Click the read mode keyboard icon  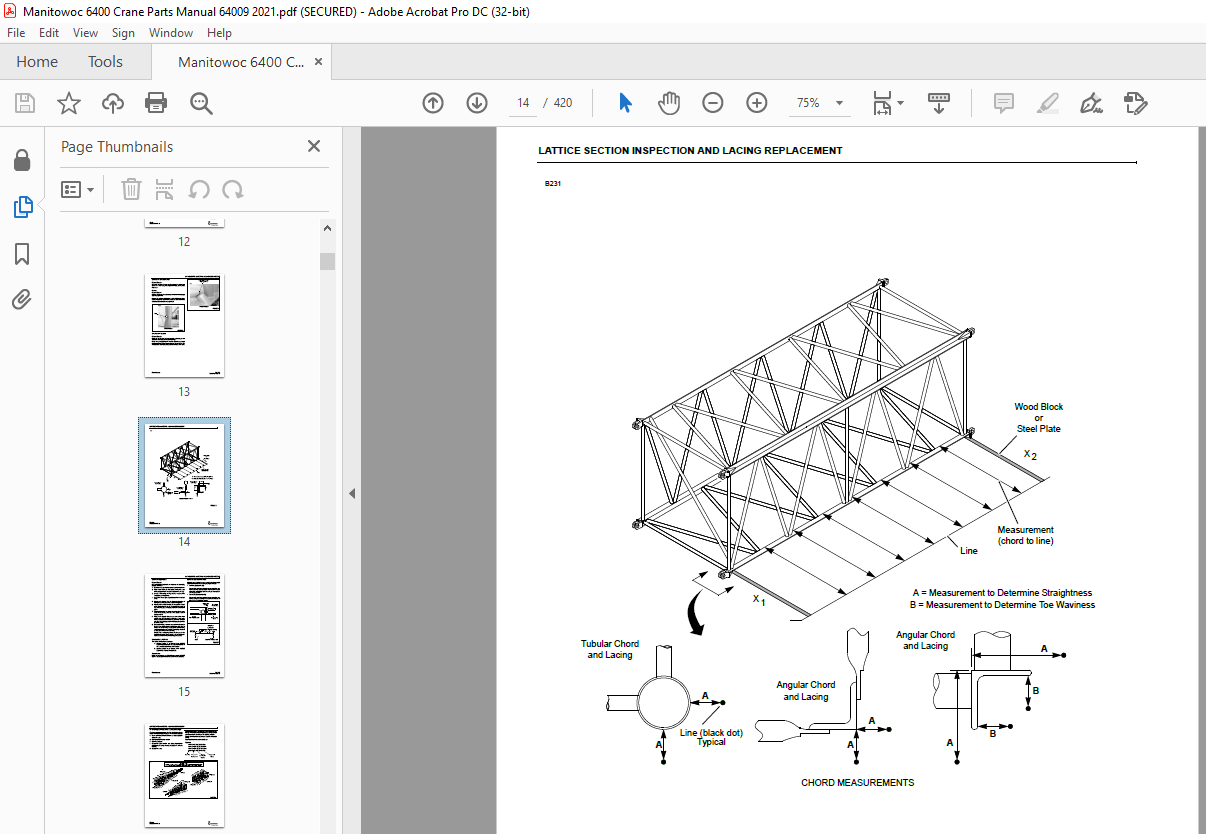[x=939, y=103]
